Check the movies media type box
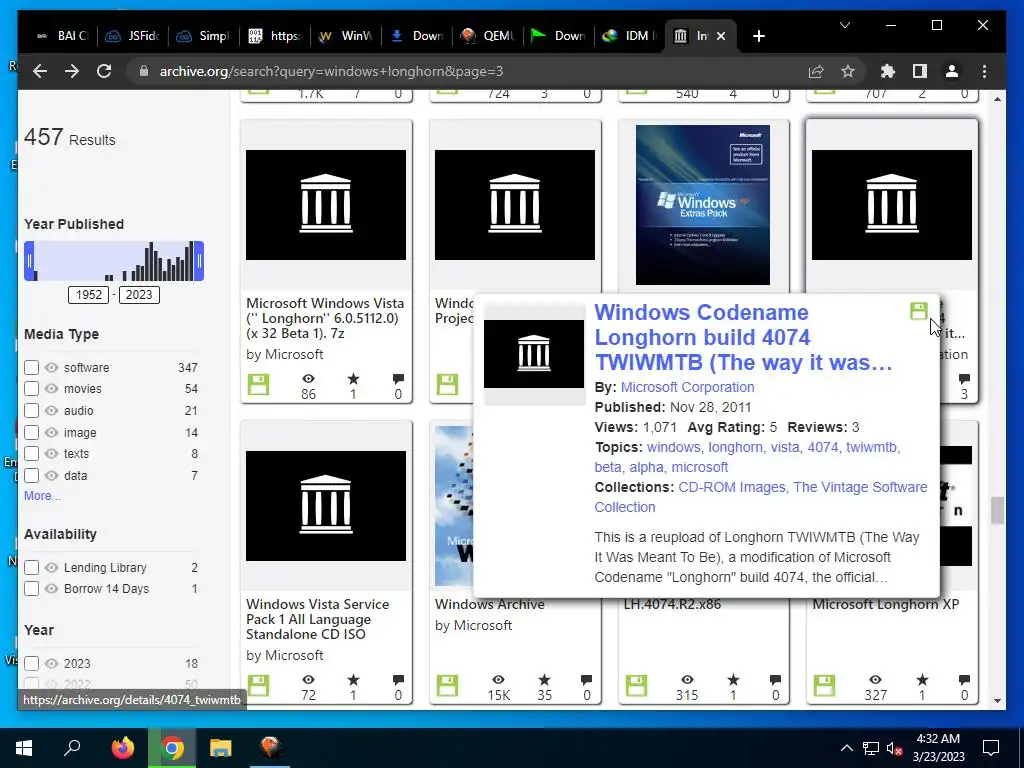 pyautogui.click(x=31, y=389)
